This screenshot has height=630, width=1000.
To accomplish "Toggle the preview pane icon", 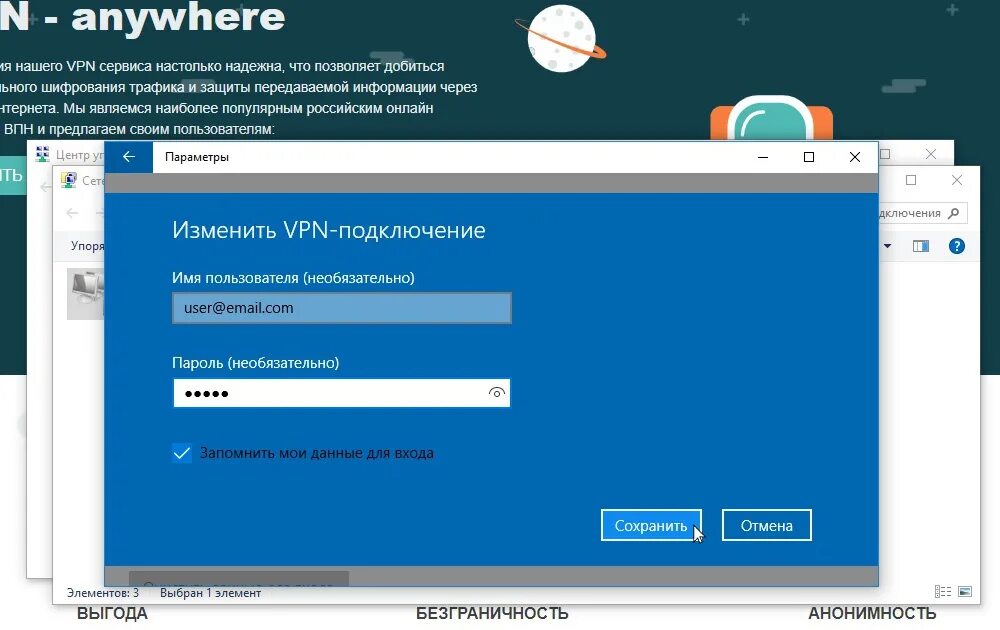I will (x=920, y=246).
